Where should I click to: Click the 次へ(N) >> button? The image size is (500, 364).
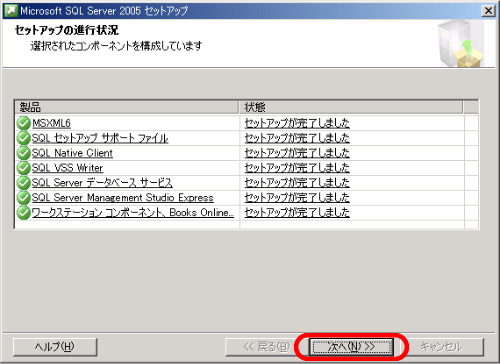click(x=351, y=347)
